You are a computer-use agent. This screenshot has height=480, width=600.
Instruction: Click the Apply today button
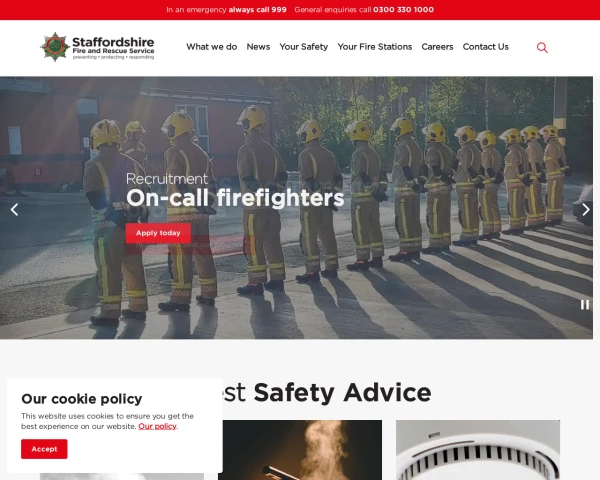tap(158, 233)
